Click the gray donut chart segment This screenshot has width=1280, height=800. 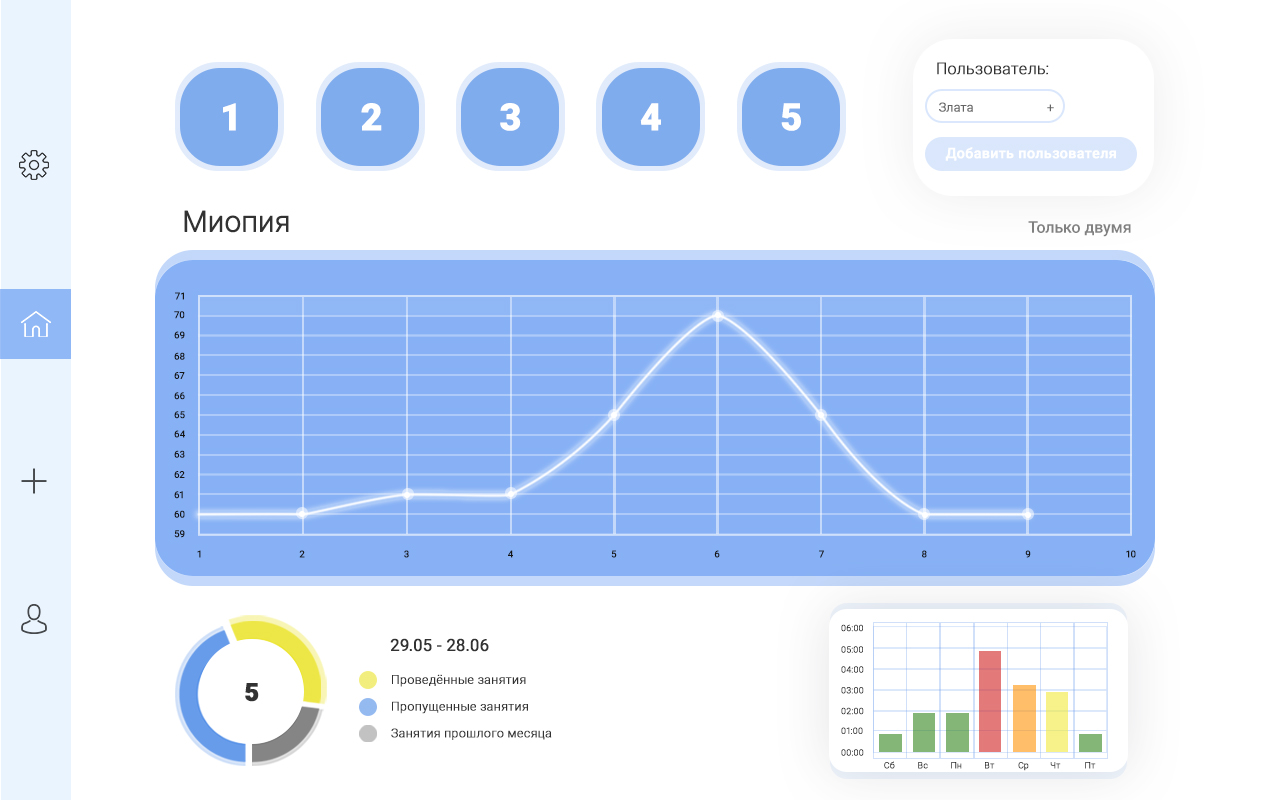pyautogui.click(x=290, y=740)
